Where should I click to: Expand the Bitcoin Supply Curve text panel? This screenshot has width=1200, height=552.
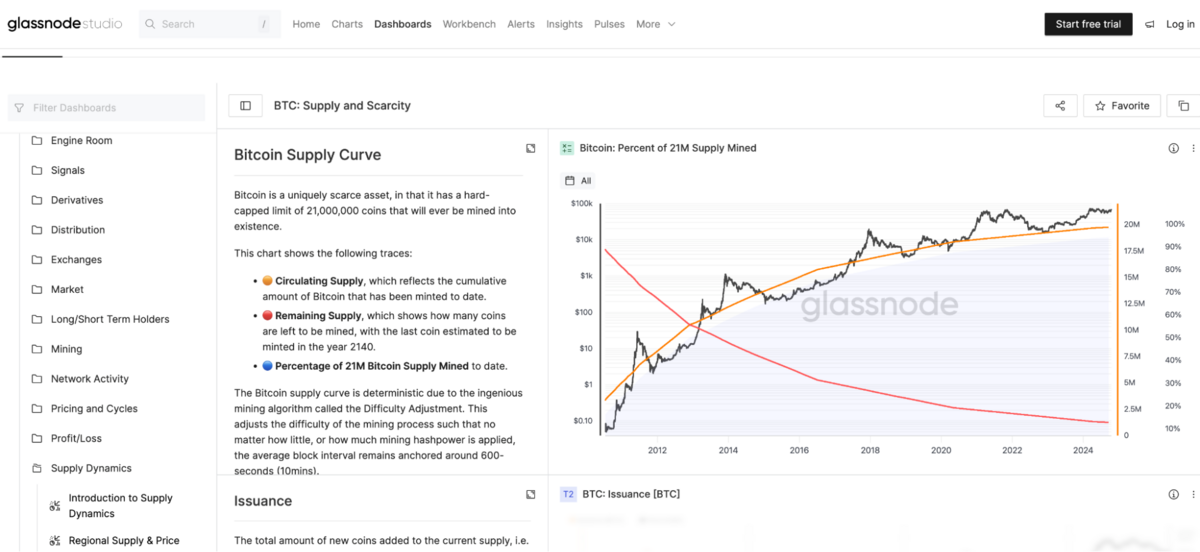(530, 149)
